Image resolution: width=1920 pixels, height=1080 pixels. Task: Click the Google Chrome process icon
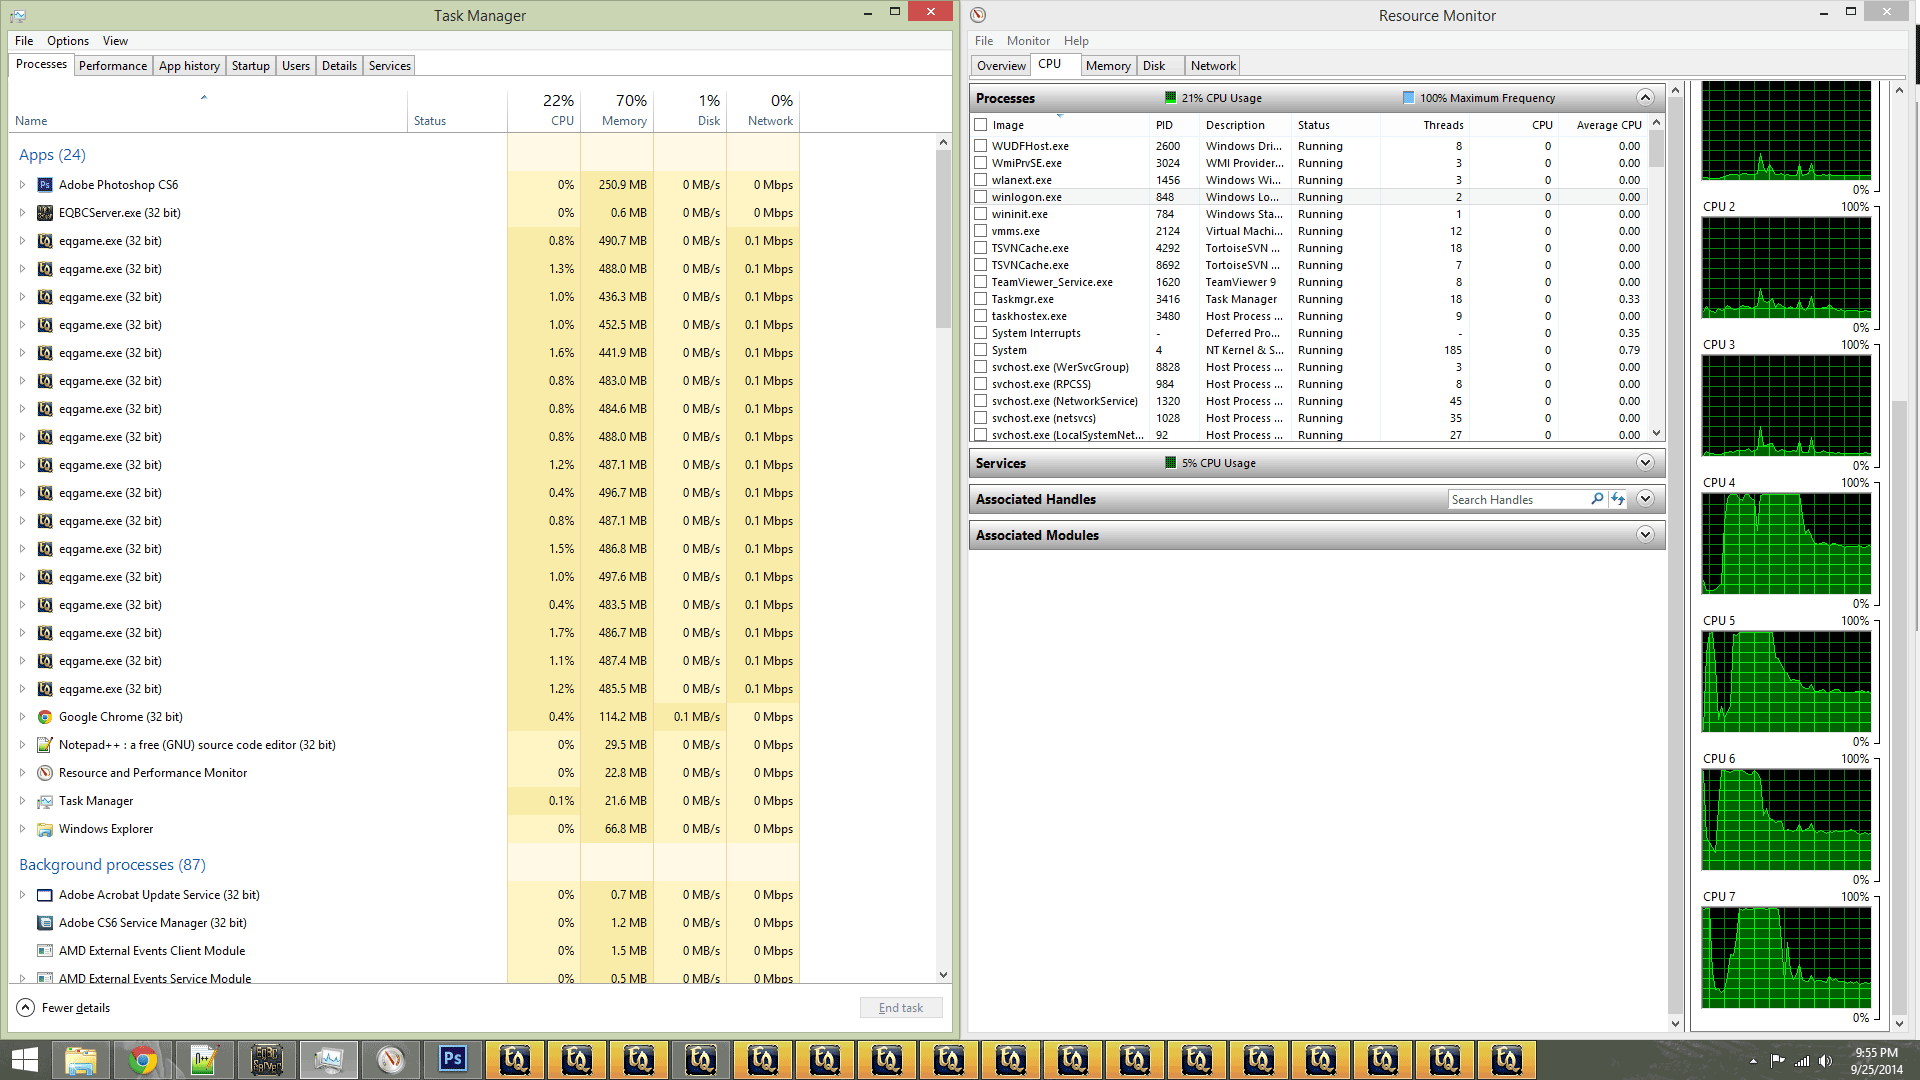[45, 717]
